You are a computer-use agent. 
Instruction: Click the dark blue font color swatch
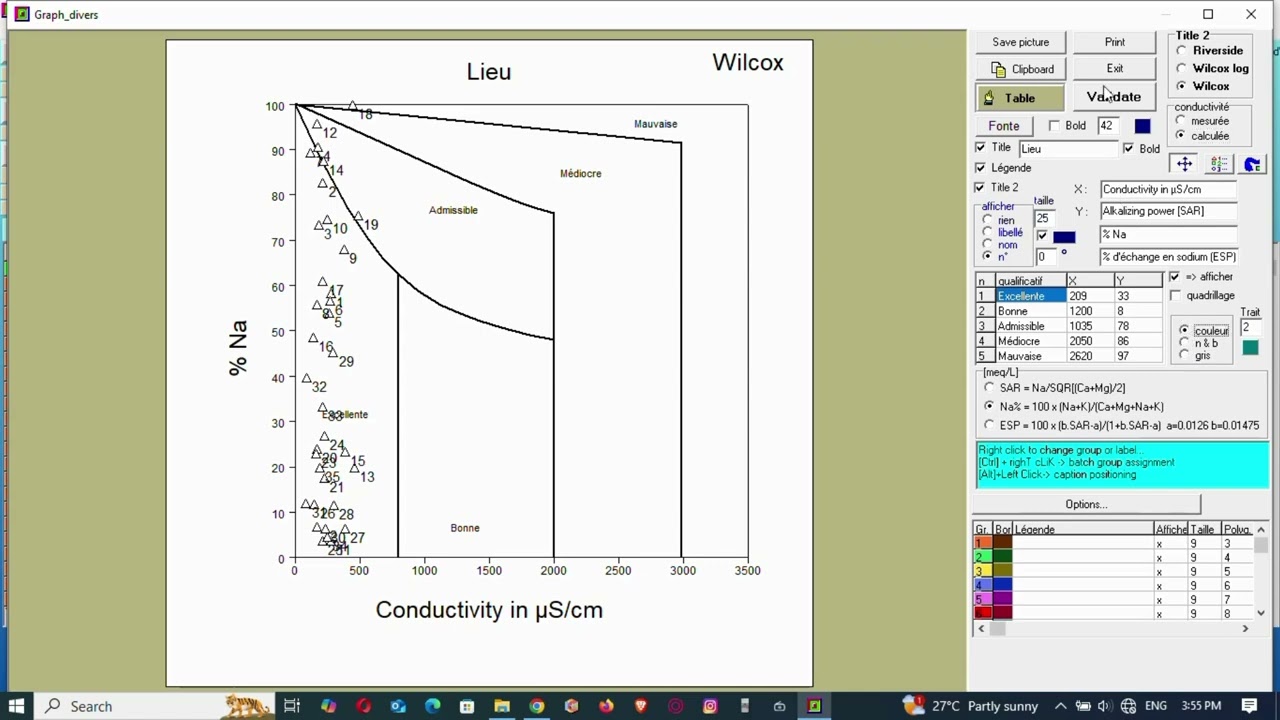(1142, 126)
